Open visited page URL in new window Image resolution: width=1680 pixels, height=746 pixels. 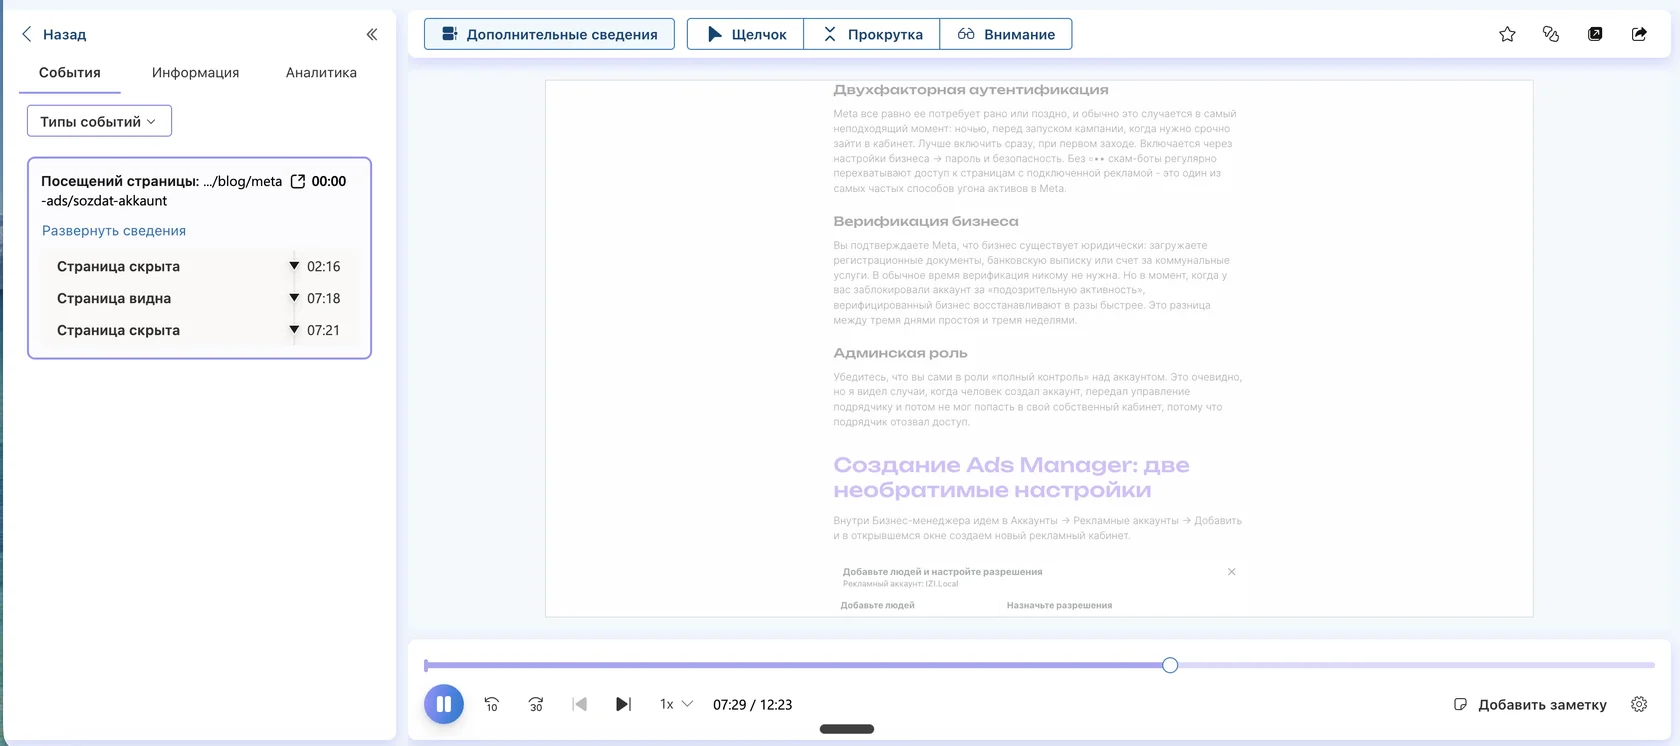(x=297, y=181)
